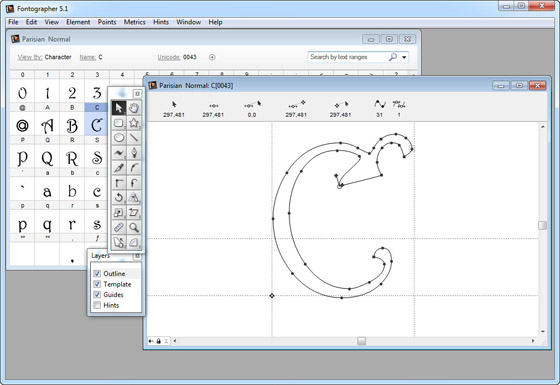Select the Rotate tool

pos(119,198)
